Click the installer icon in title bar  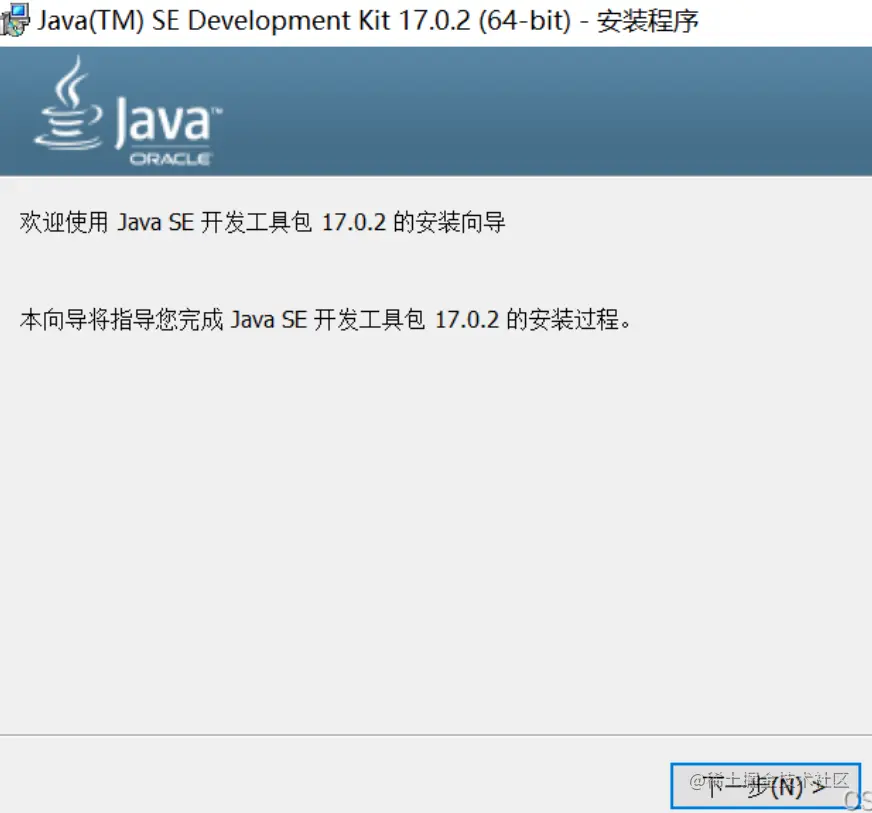(x=14, y=20)
